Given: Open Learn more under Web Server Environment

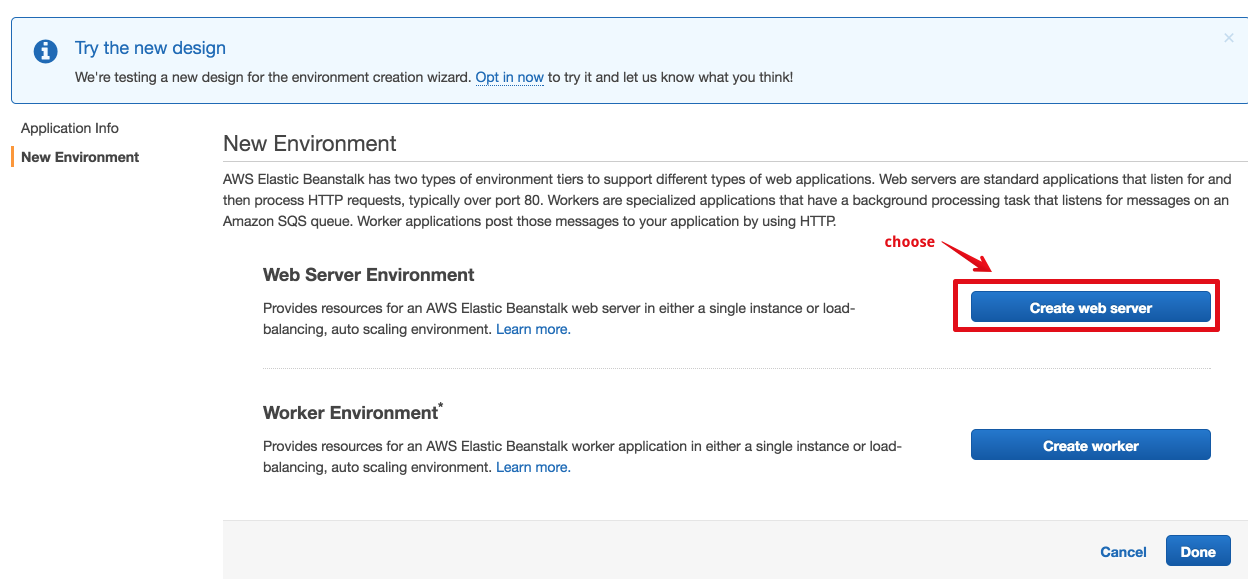Looking at the screenshot, I should [533, 329].
